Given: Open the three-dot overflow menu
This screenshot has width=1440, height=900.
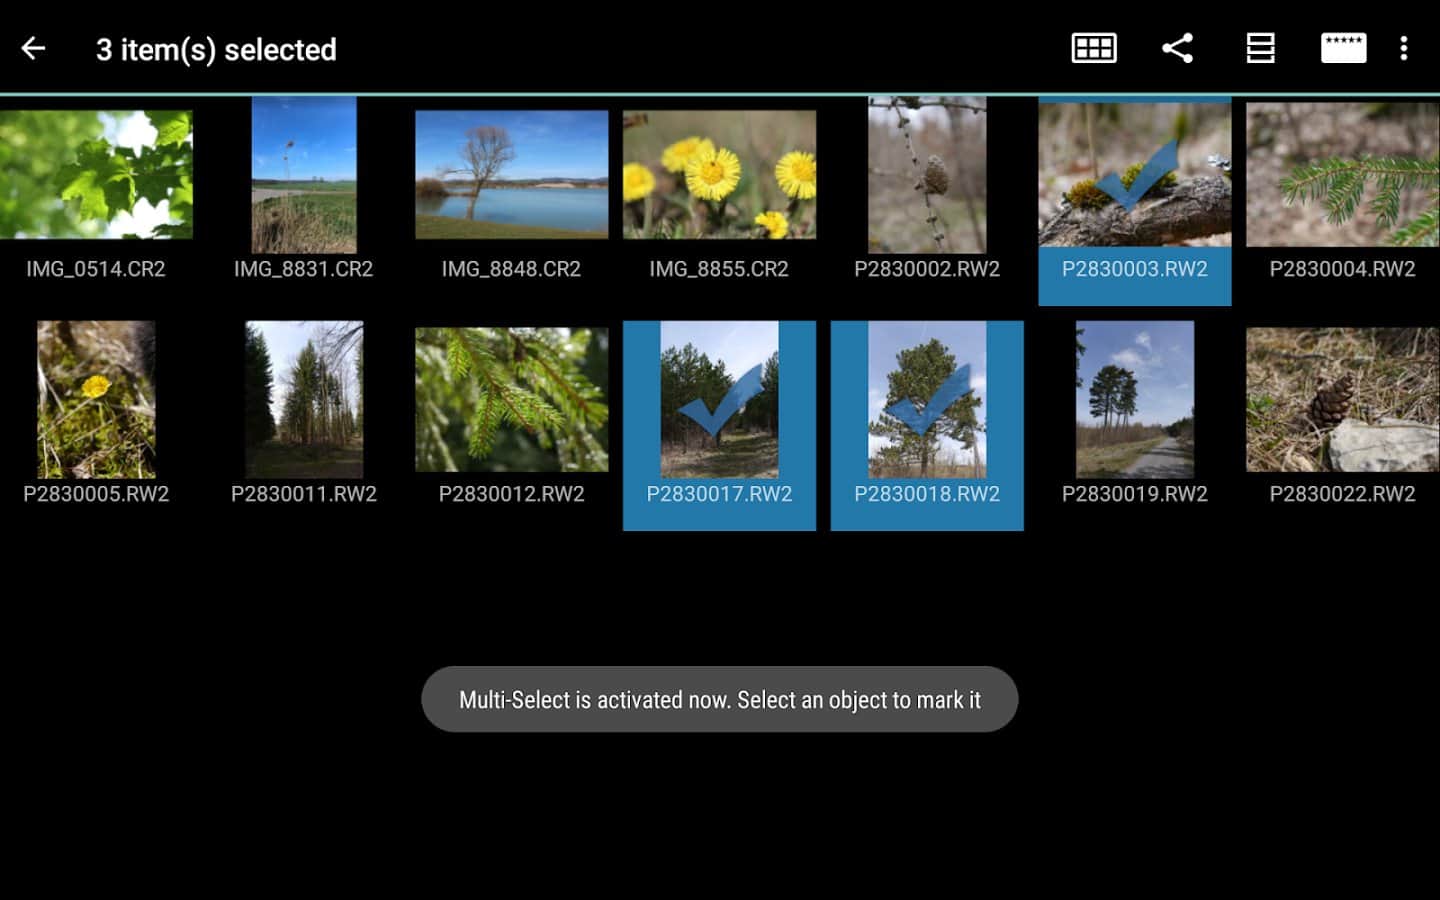Looking at the screenshot, I should click(x=1404, y=48).
